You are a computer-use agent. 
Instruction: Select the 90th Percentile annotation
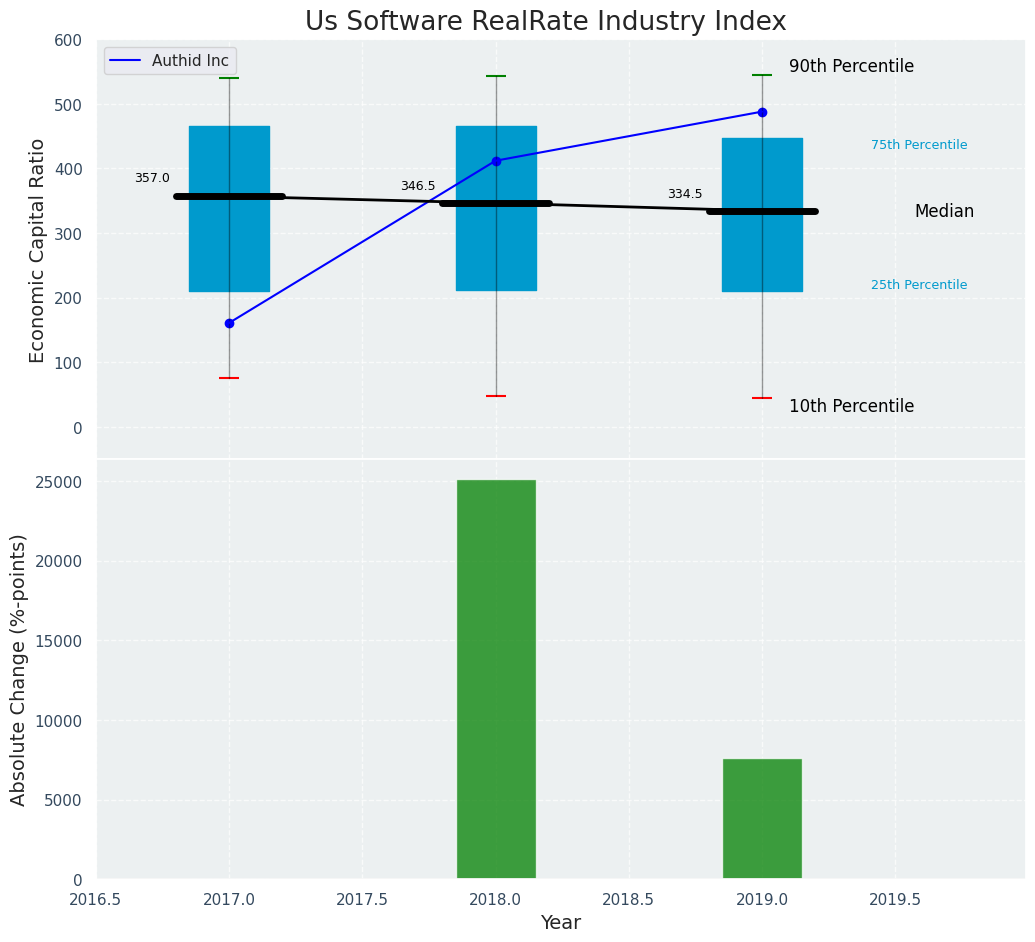851,67
